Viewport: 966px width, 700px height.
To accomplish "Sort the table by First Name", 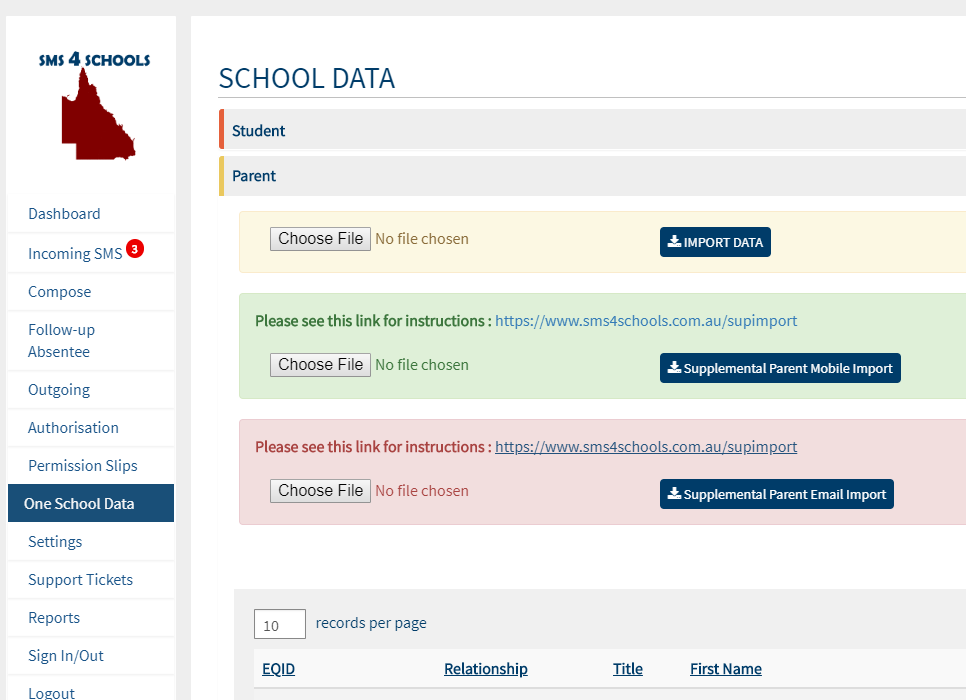I will pos(725,668).
